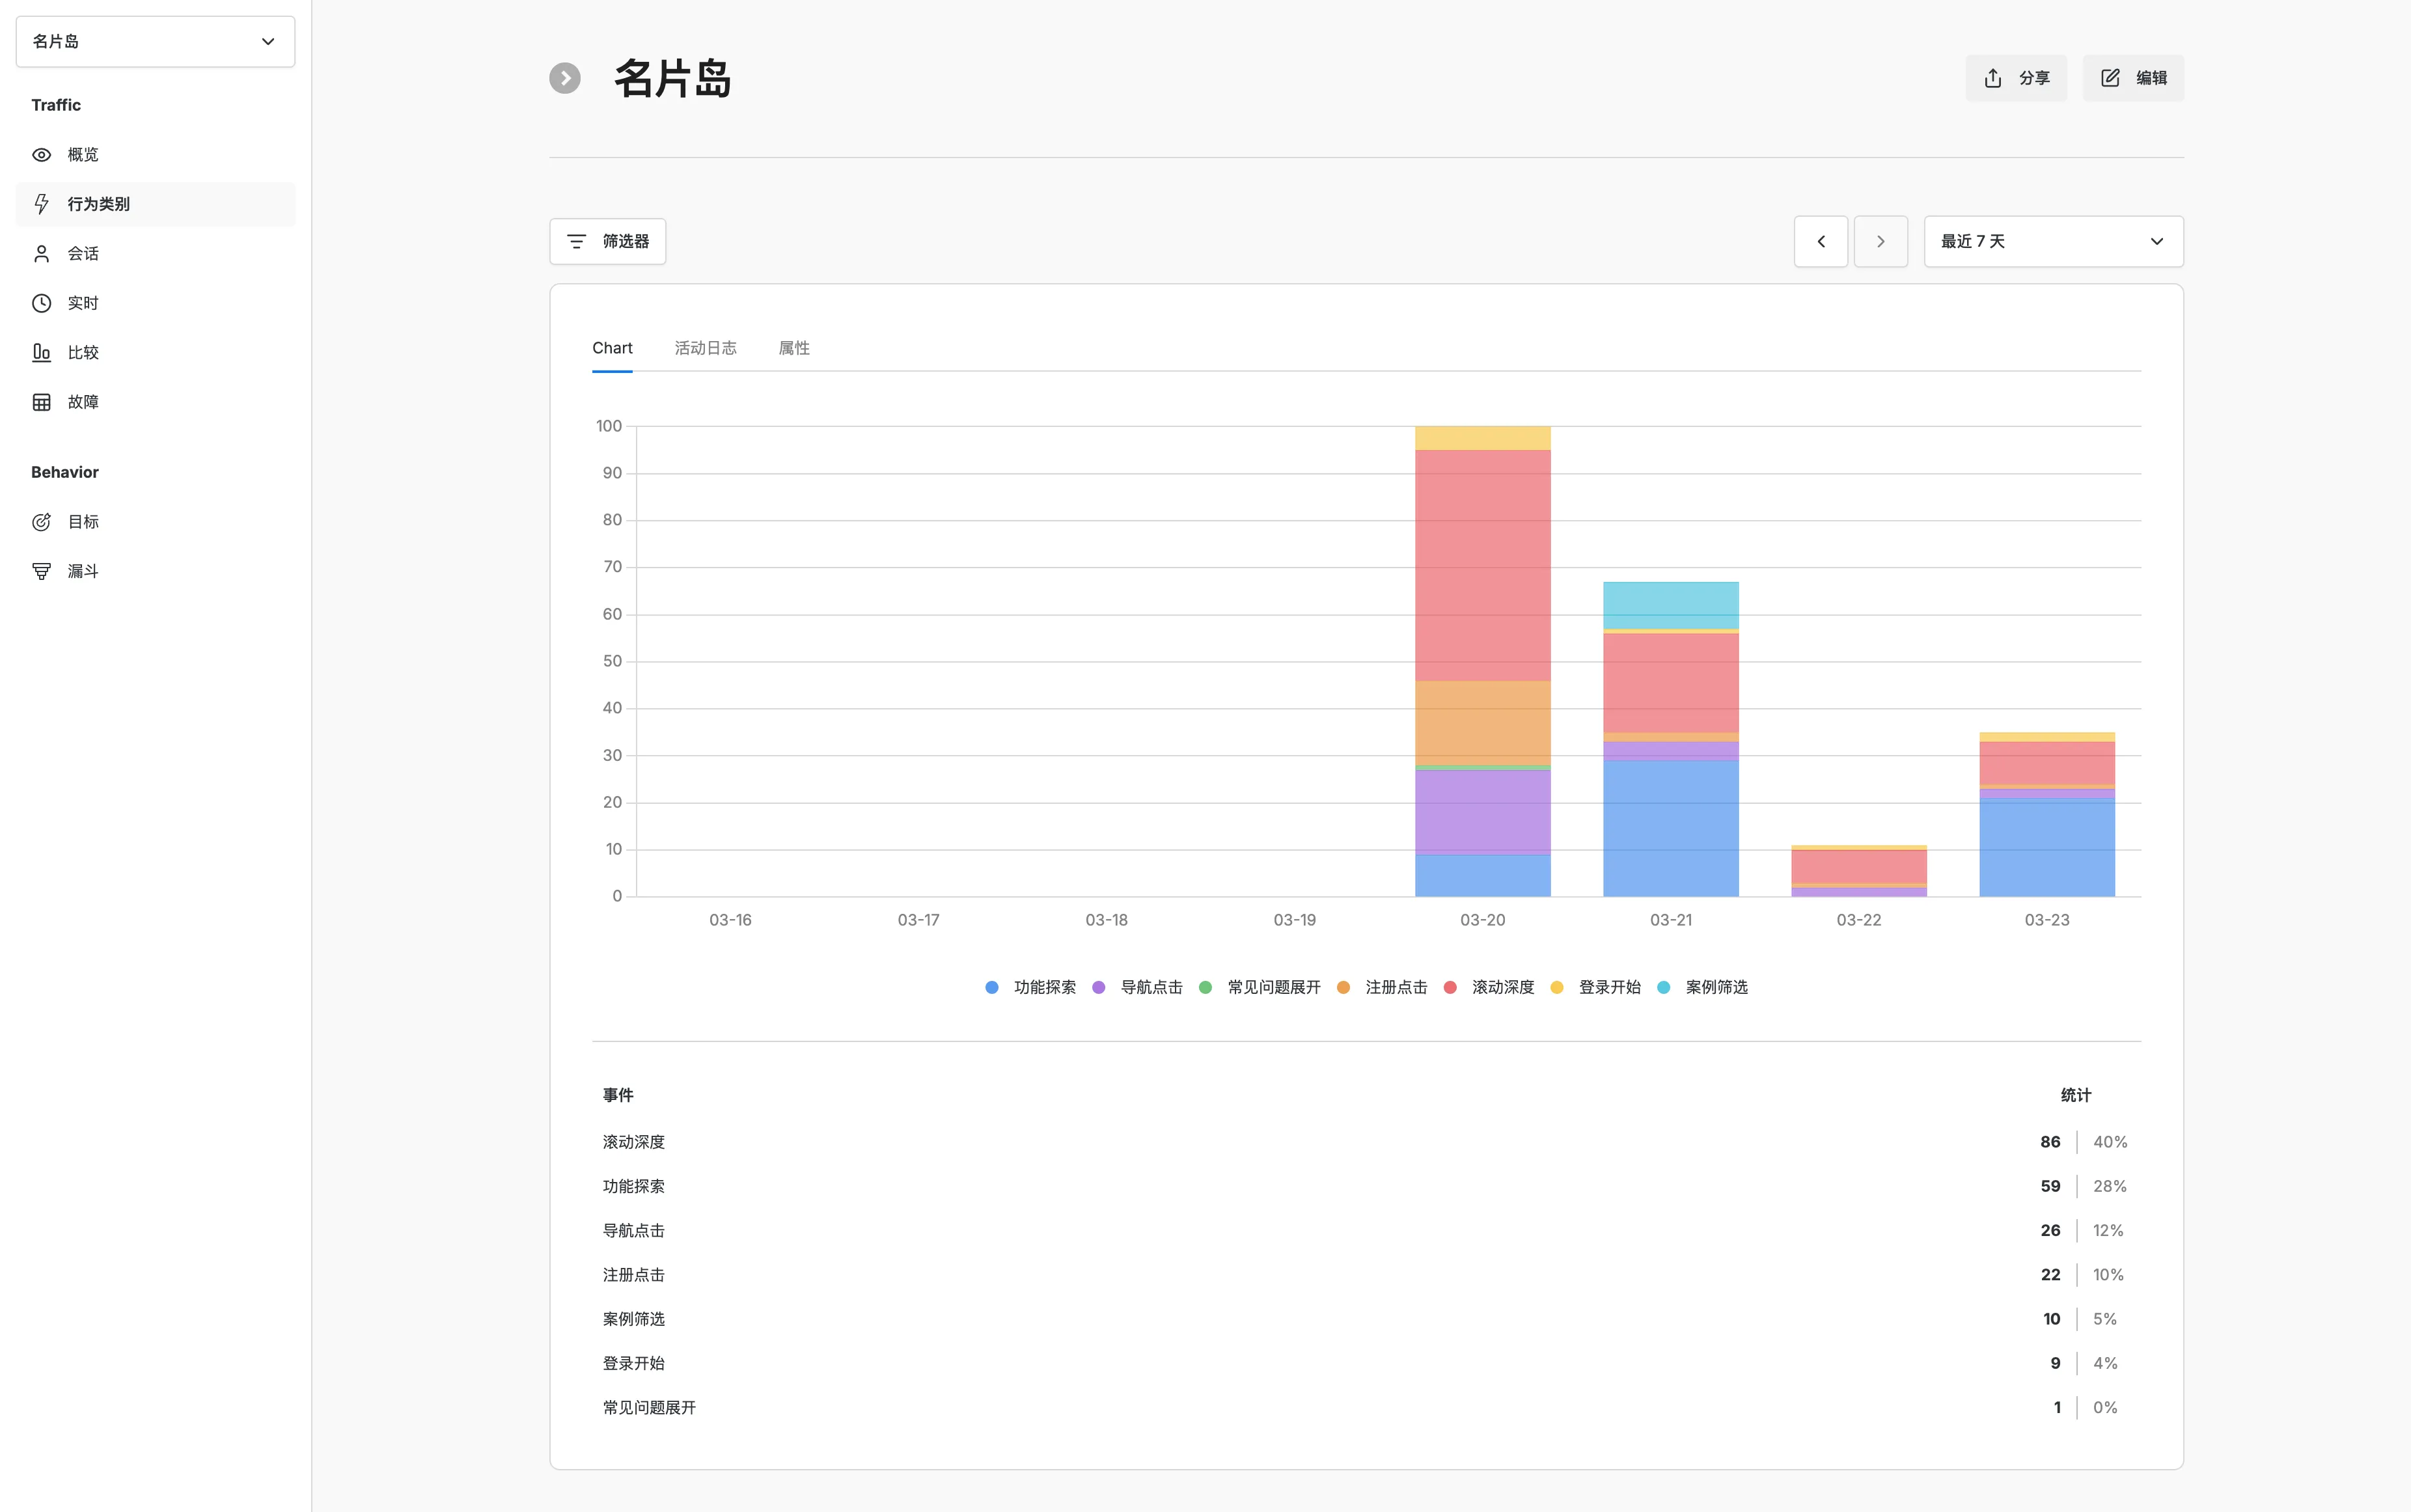Toggle 导航点击 legend purple dot
The width and height of the screenshot is (2411, 1512).
(1099, 987)
